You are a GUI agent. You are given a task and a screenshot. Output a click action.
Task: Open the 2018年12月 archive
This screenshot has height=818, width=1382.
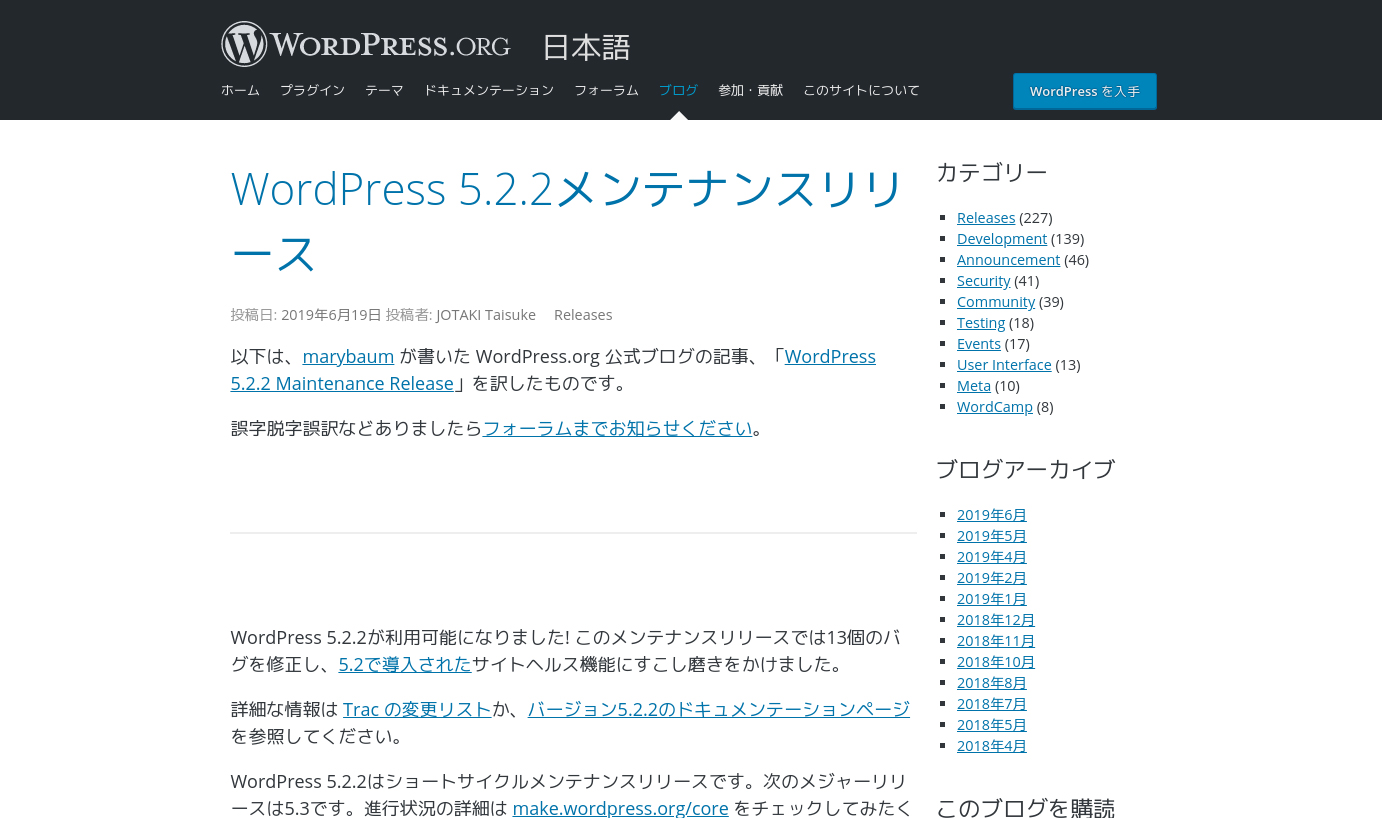996,620
